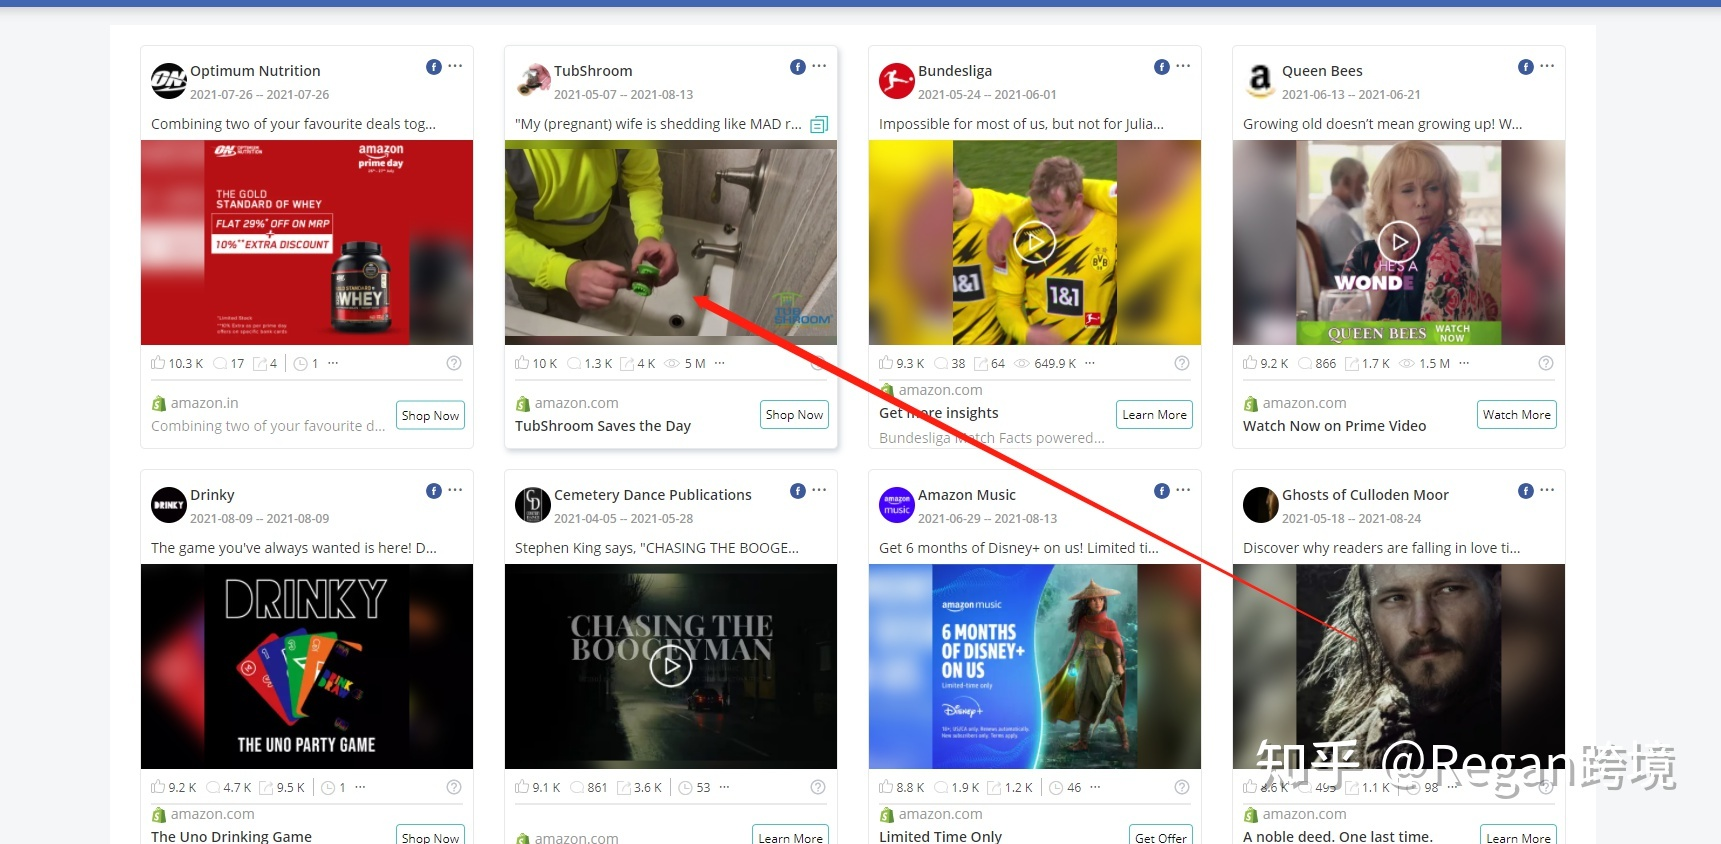The width and height of the screenshot is (1721, 844).
Task: Open the three-dot menu atop Optimum Nutrition card
Action: click(x=455, y=66)
